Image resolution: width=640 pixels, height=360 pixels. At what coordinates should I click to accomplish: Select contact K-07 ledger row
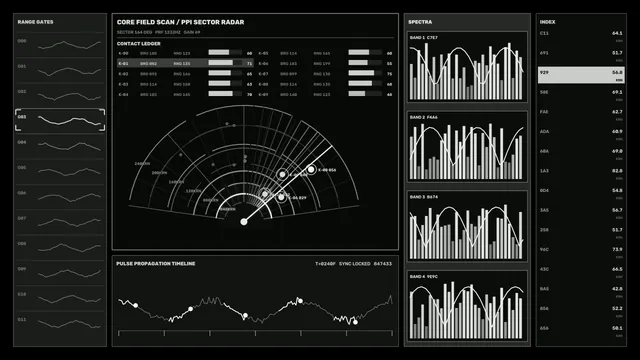[325, 74]
